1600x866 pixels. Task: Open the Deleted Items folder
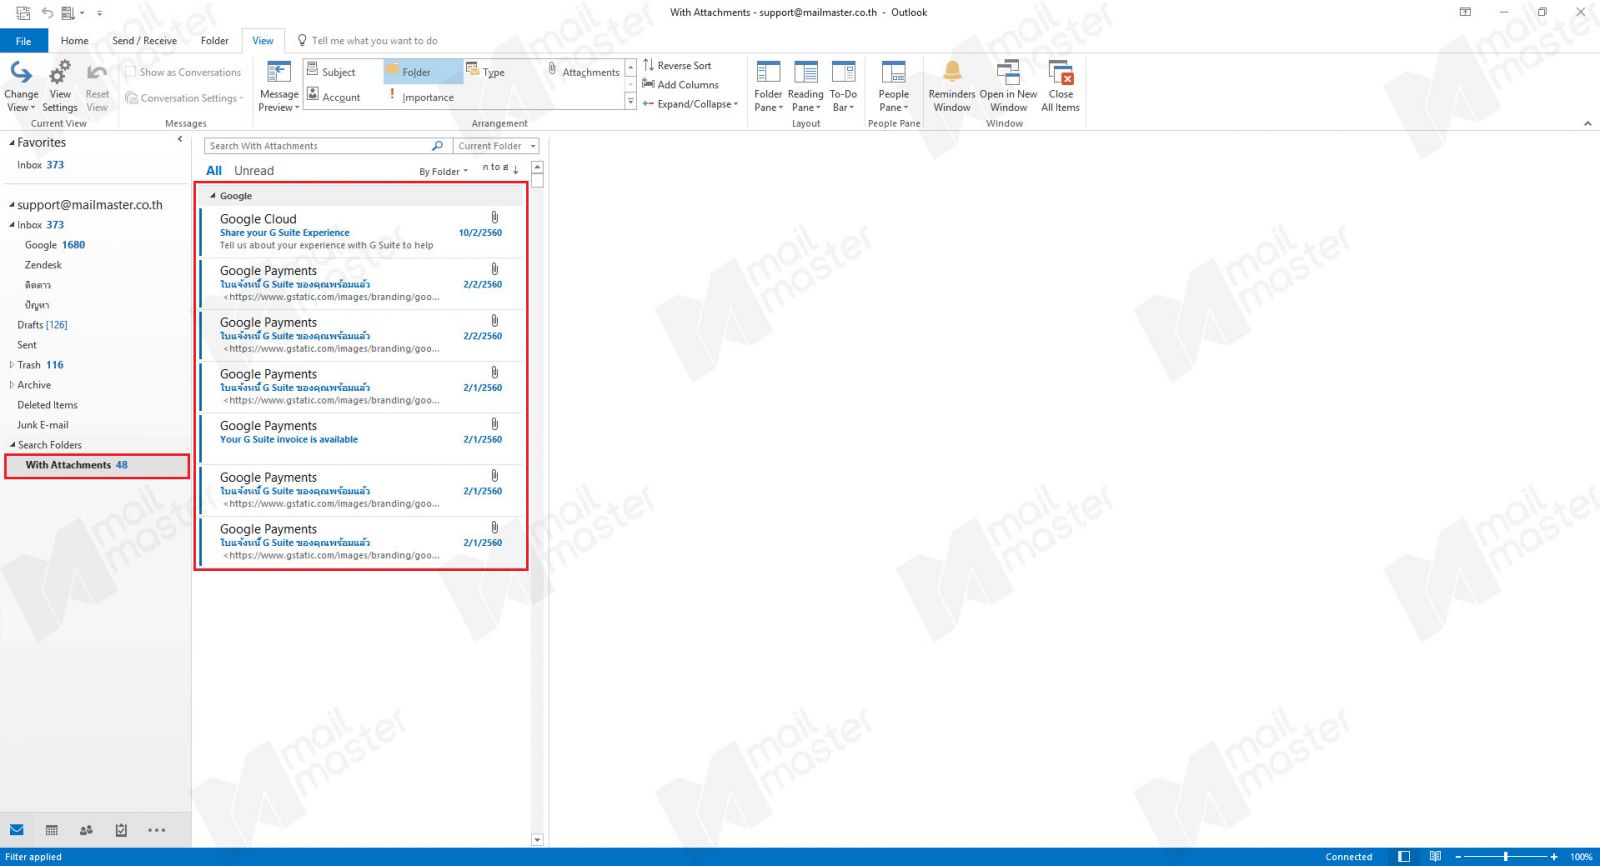(x=47, y=405)
